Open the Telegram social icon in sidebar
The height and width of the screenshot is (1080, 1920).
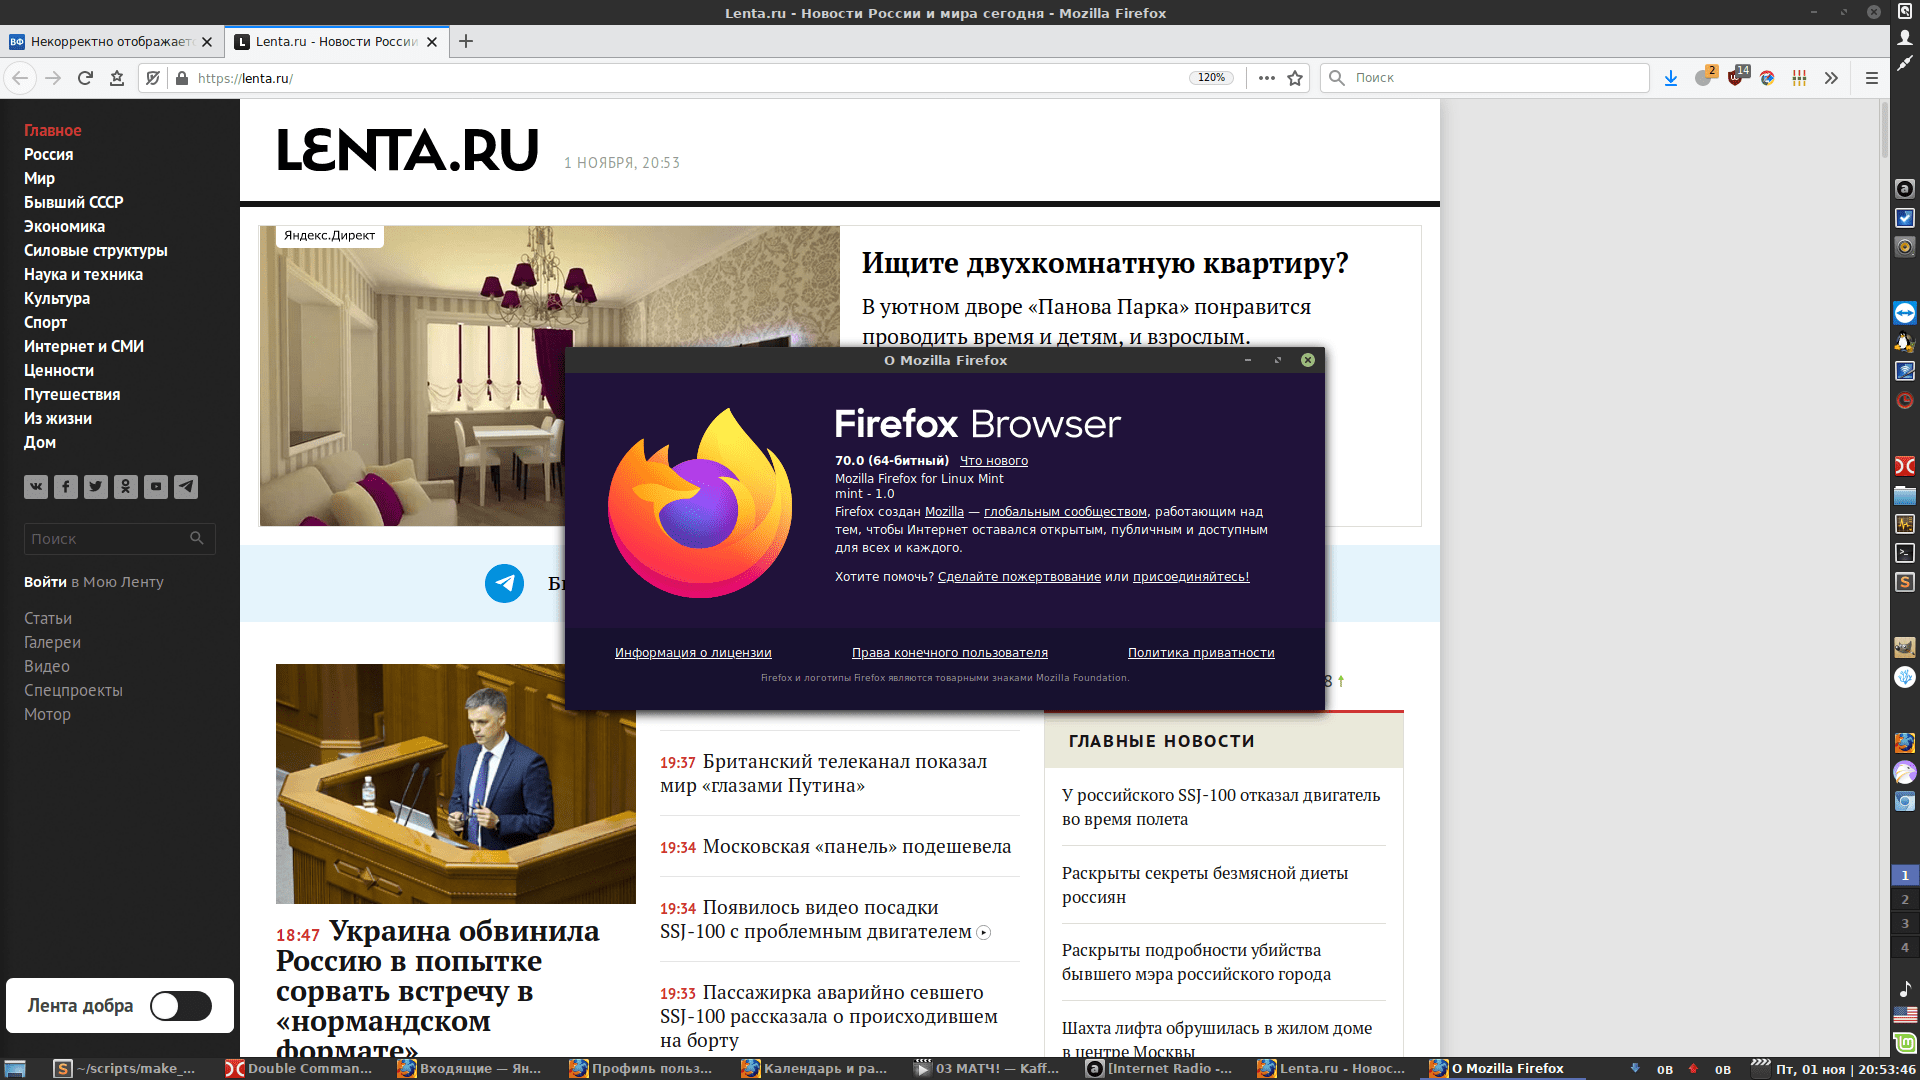pyautogui.click(x=186, y=487)
